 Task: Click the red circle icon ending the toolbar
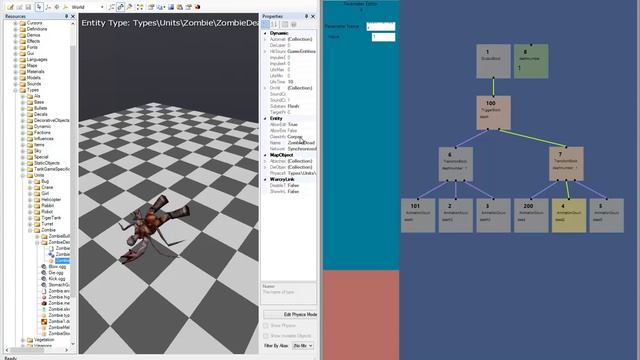[x=198, y=7]
